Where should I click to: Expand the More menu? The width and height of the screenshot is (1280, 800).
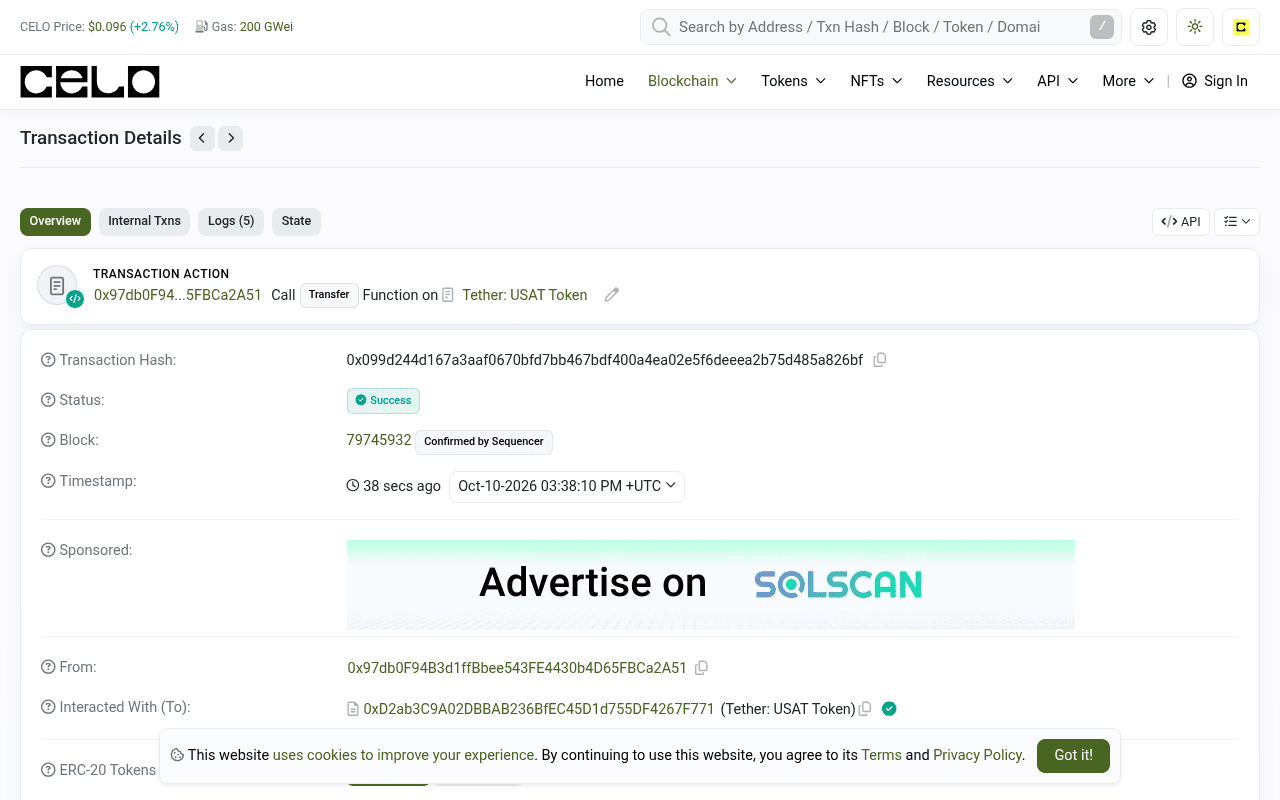point(1128,81)
